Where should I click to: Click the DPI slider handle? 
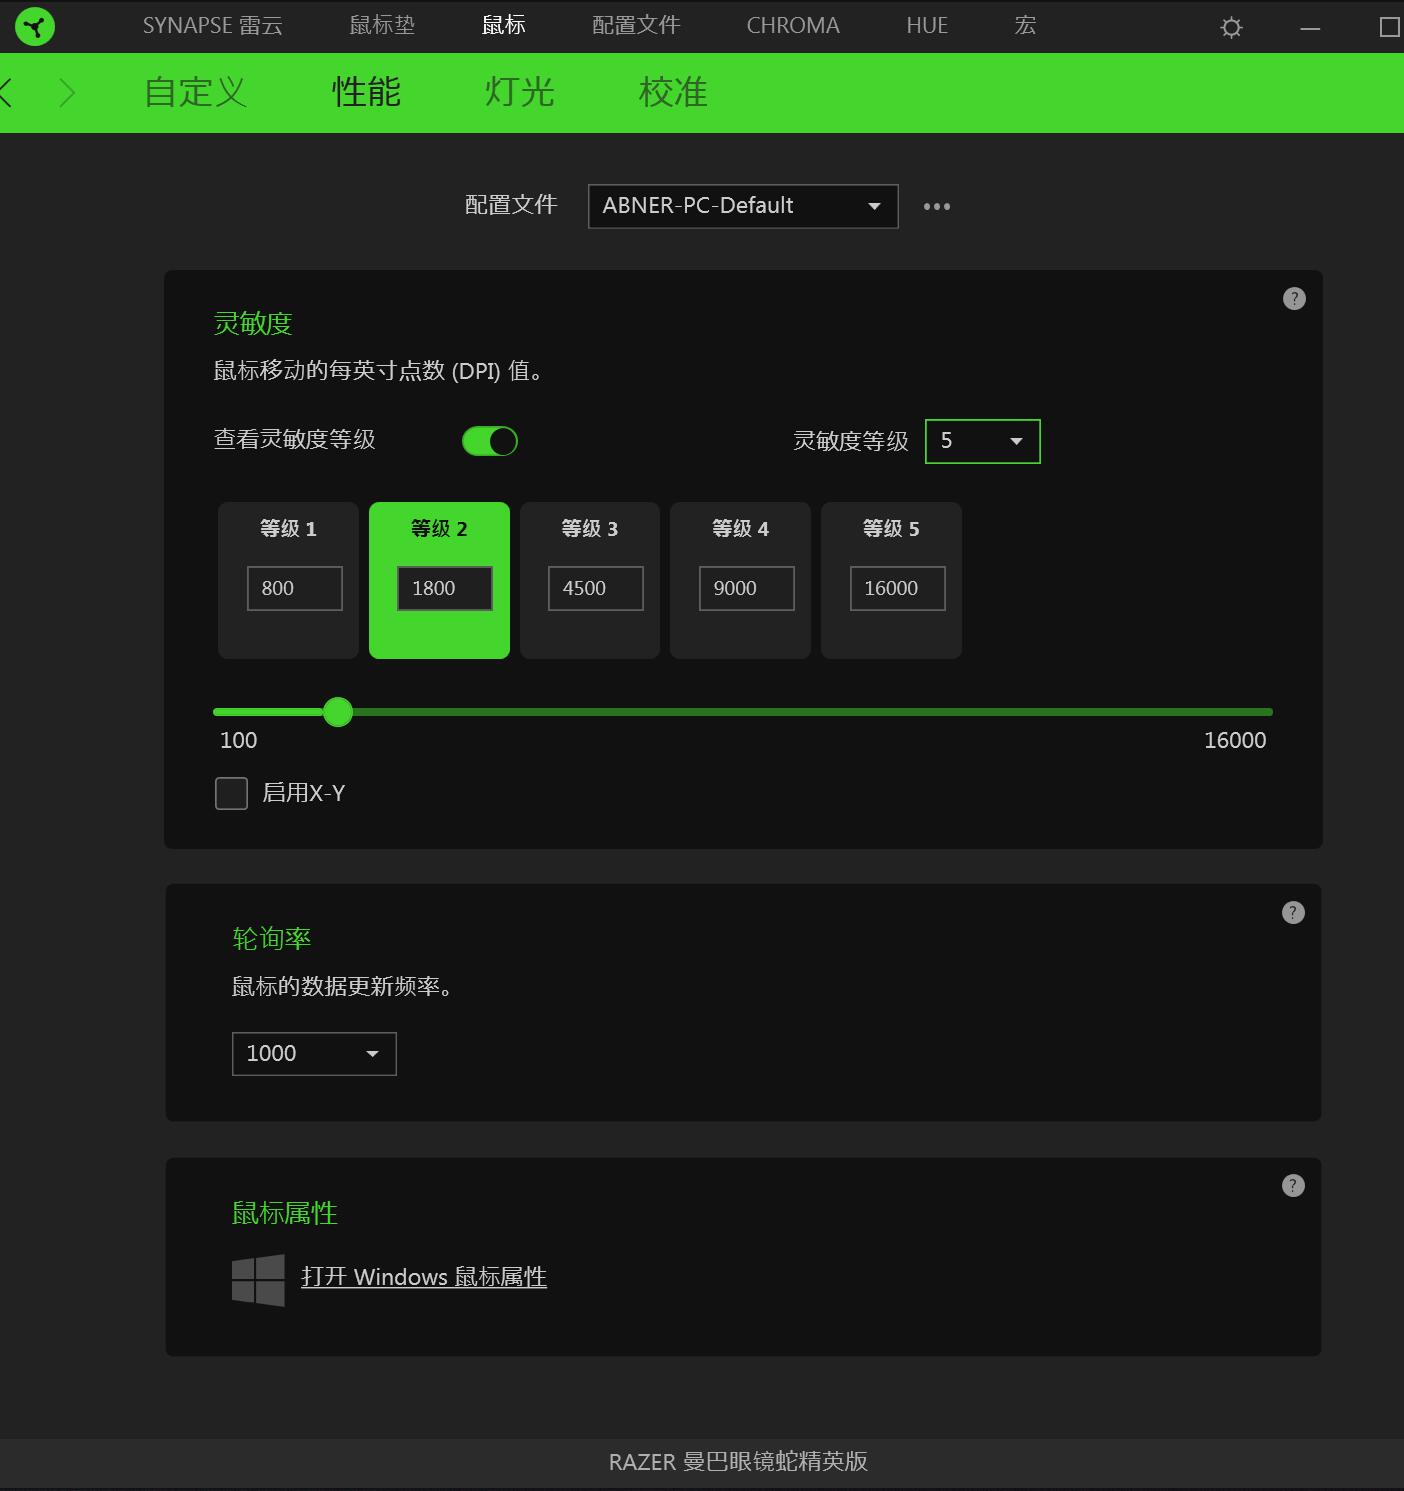[x=337, y=711]
